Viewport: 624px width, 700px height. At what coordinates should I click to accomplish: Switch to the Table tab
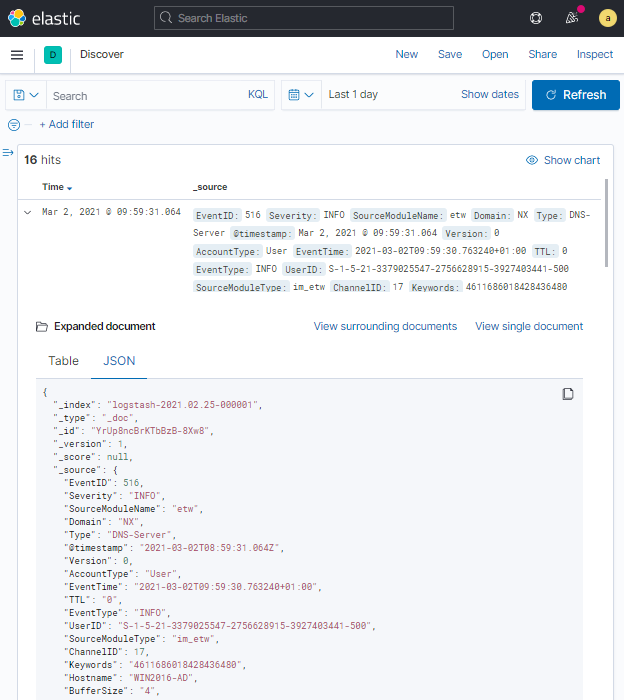coord(64,361)
